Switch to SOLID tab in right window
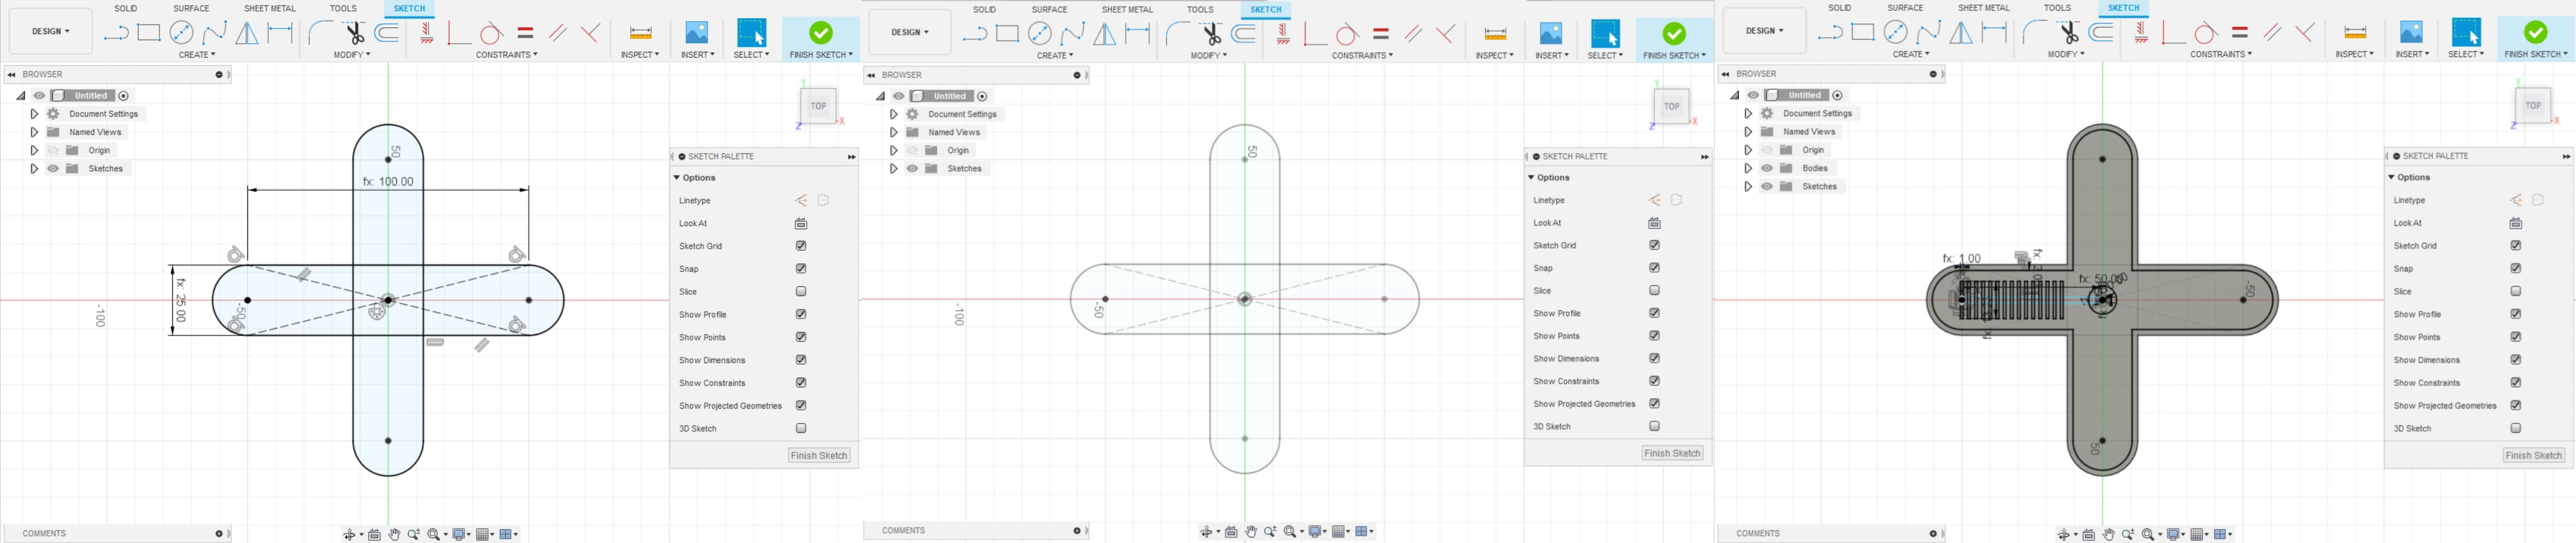The image size is (2576, 543). pyautogui.click(x=1839, y=8)
